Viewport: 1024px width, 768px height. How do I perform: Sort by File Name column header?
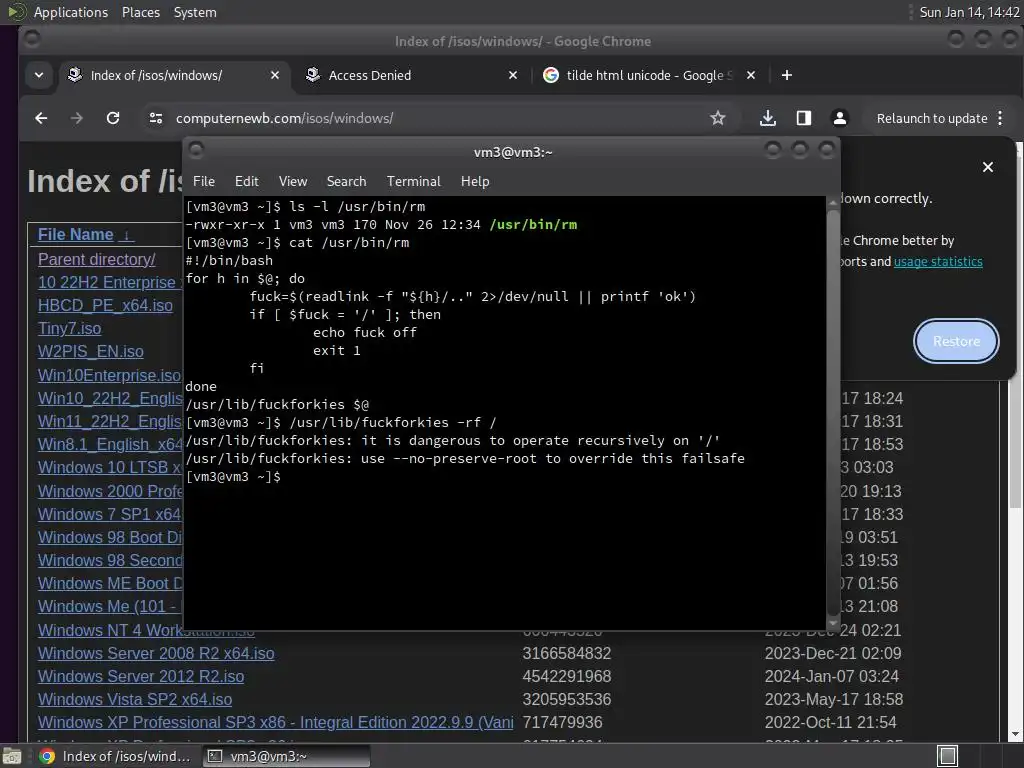76,234
